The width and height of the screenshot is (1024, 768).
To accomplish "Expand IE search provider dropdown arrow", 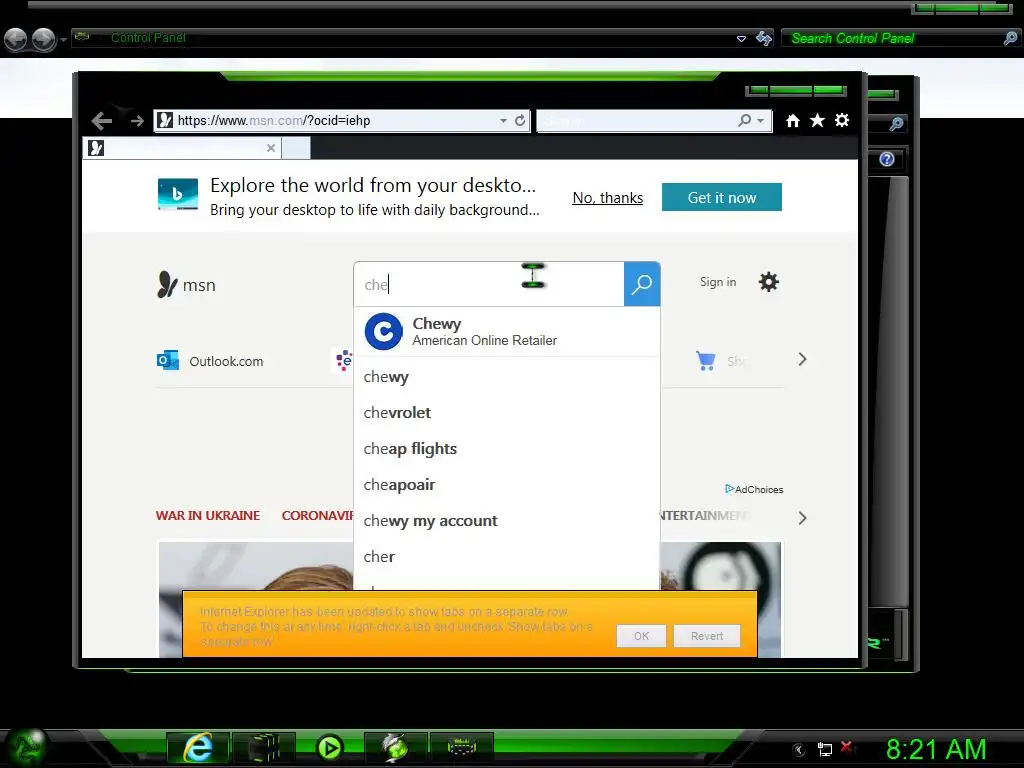I will (760, 121).
